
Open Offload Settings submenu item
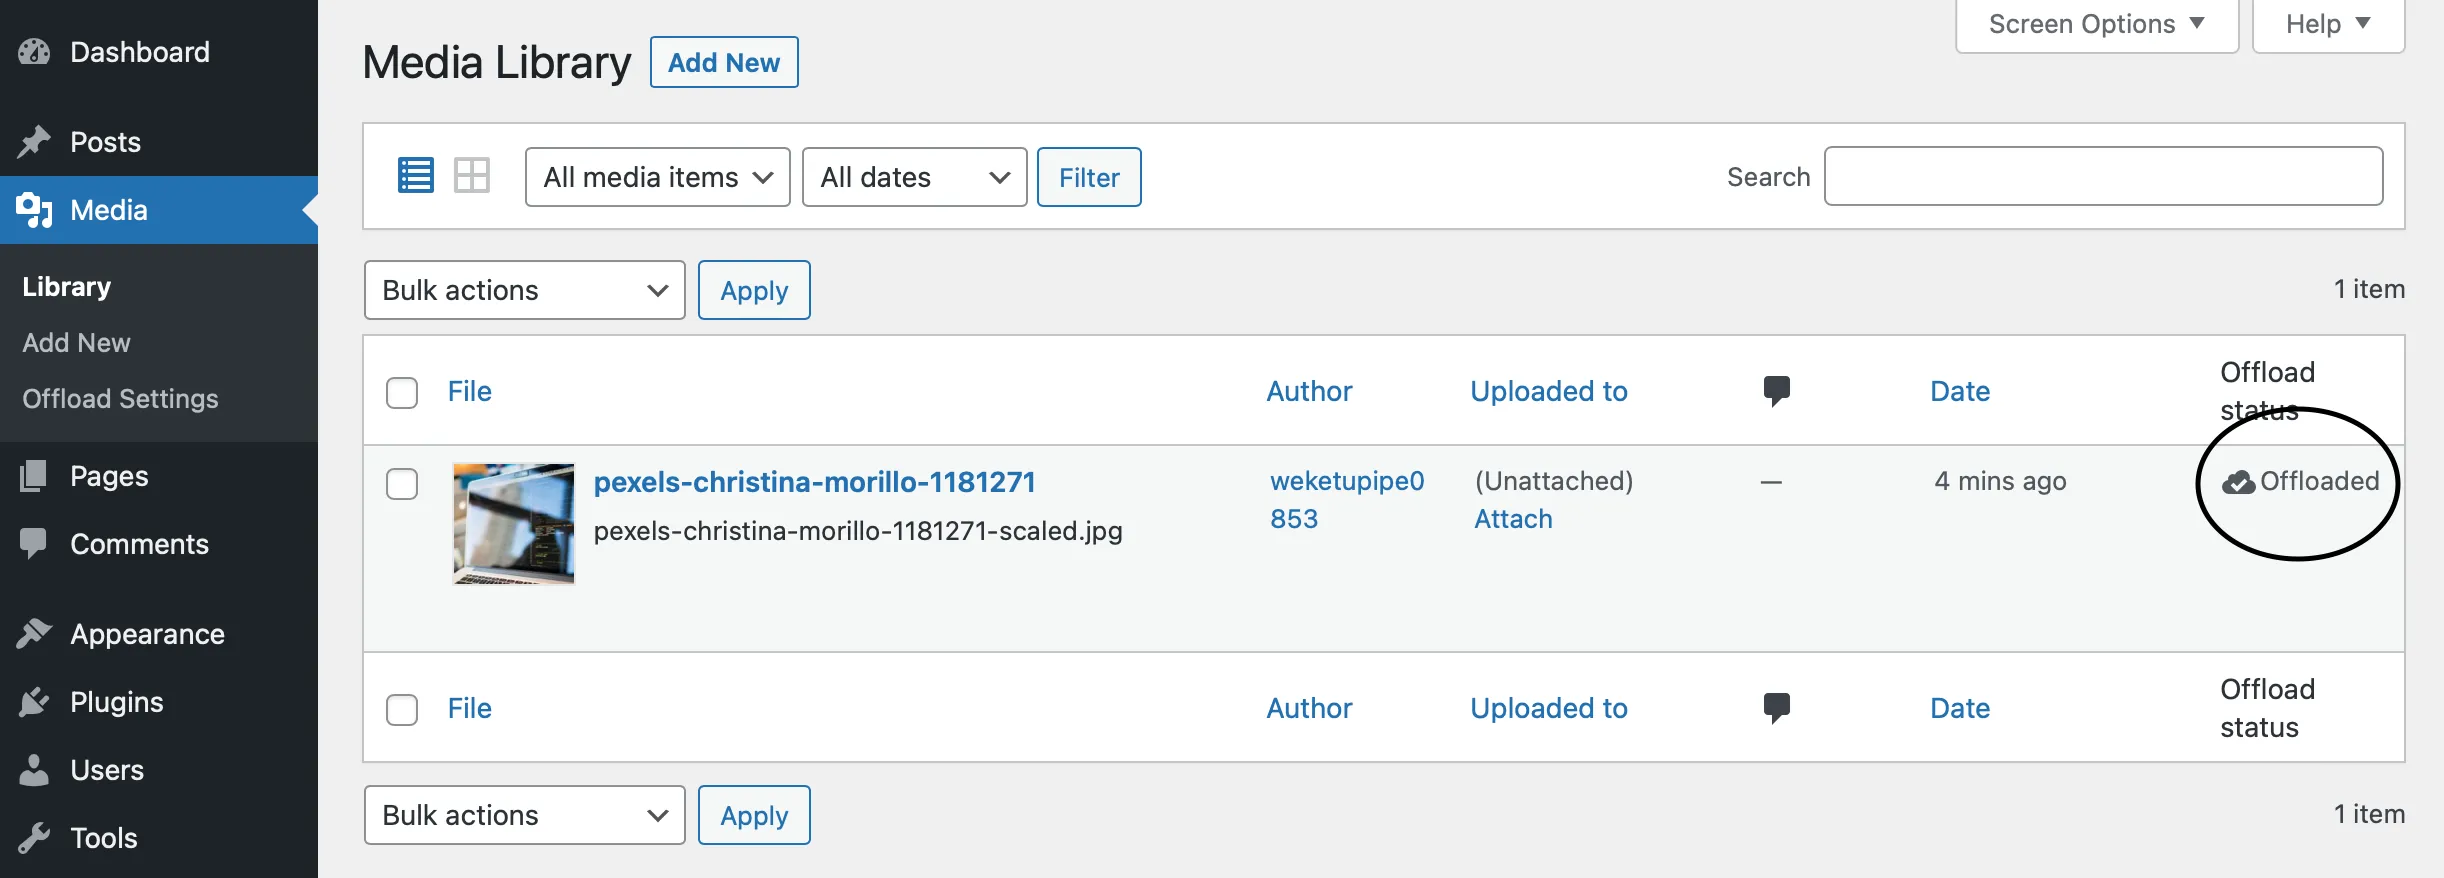coord(120,399)
